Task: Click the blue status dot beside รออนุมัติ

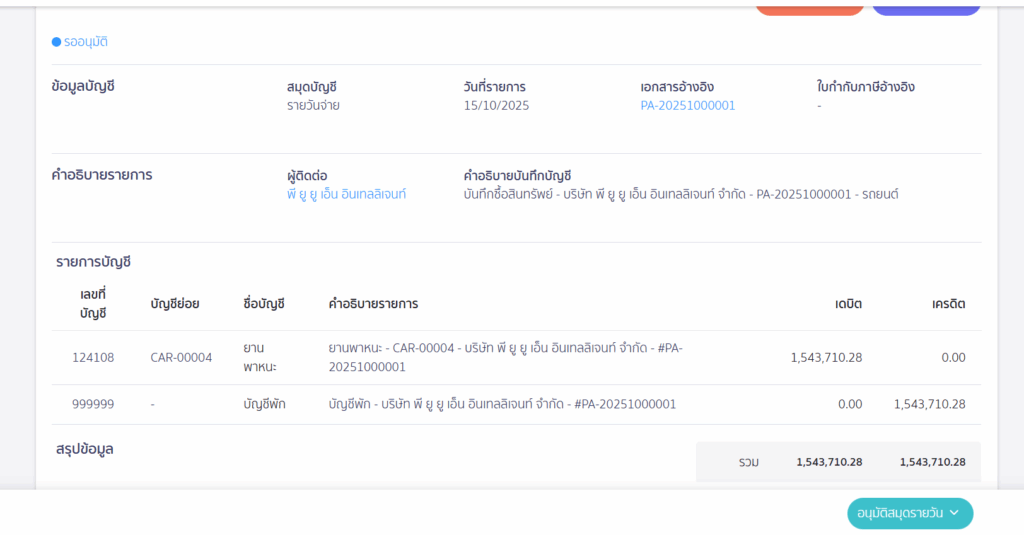Action: tap(56, 42)
